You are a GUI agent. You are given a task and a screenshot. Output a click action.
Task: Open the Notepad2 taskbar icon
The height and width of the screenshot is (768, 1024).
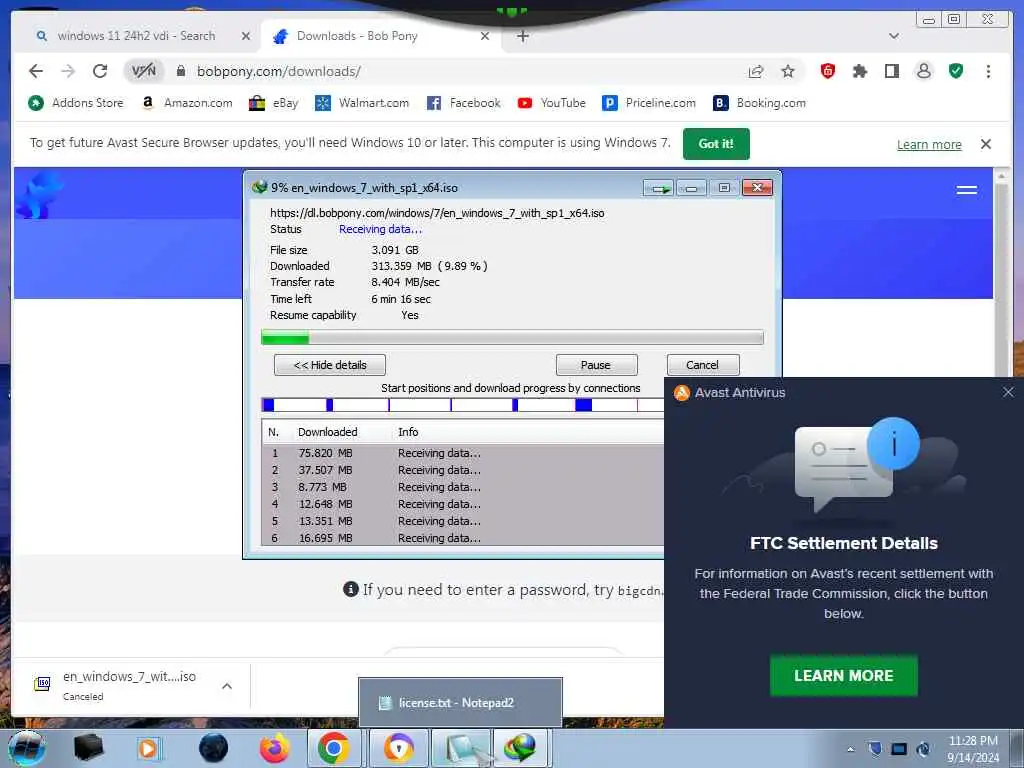[461, 748]
